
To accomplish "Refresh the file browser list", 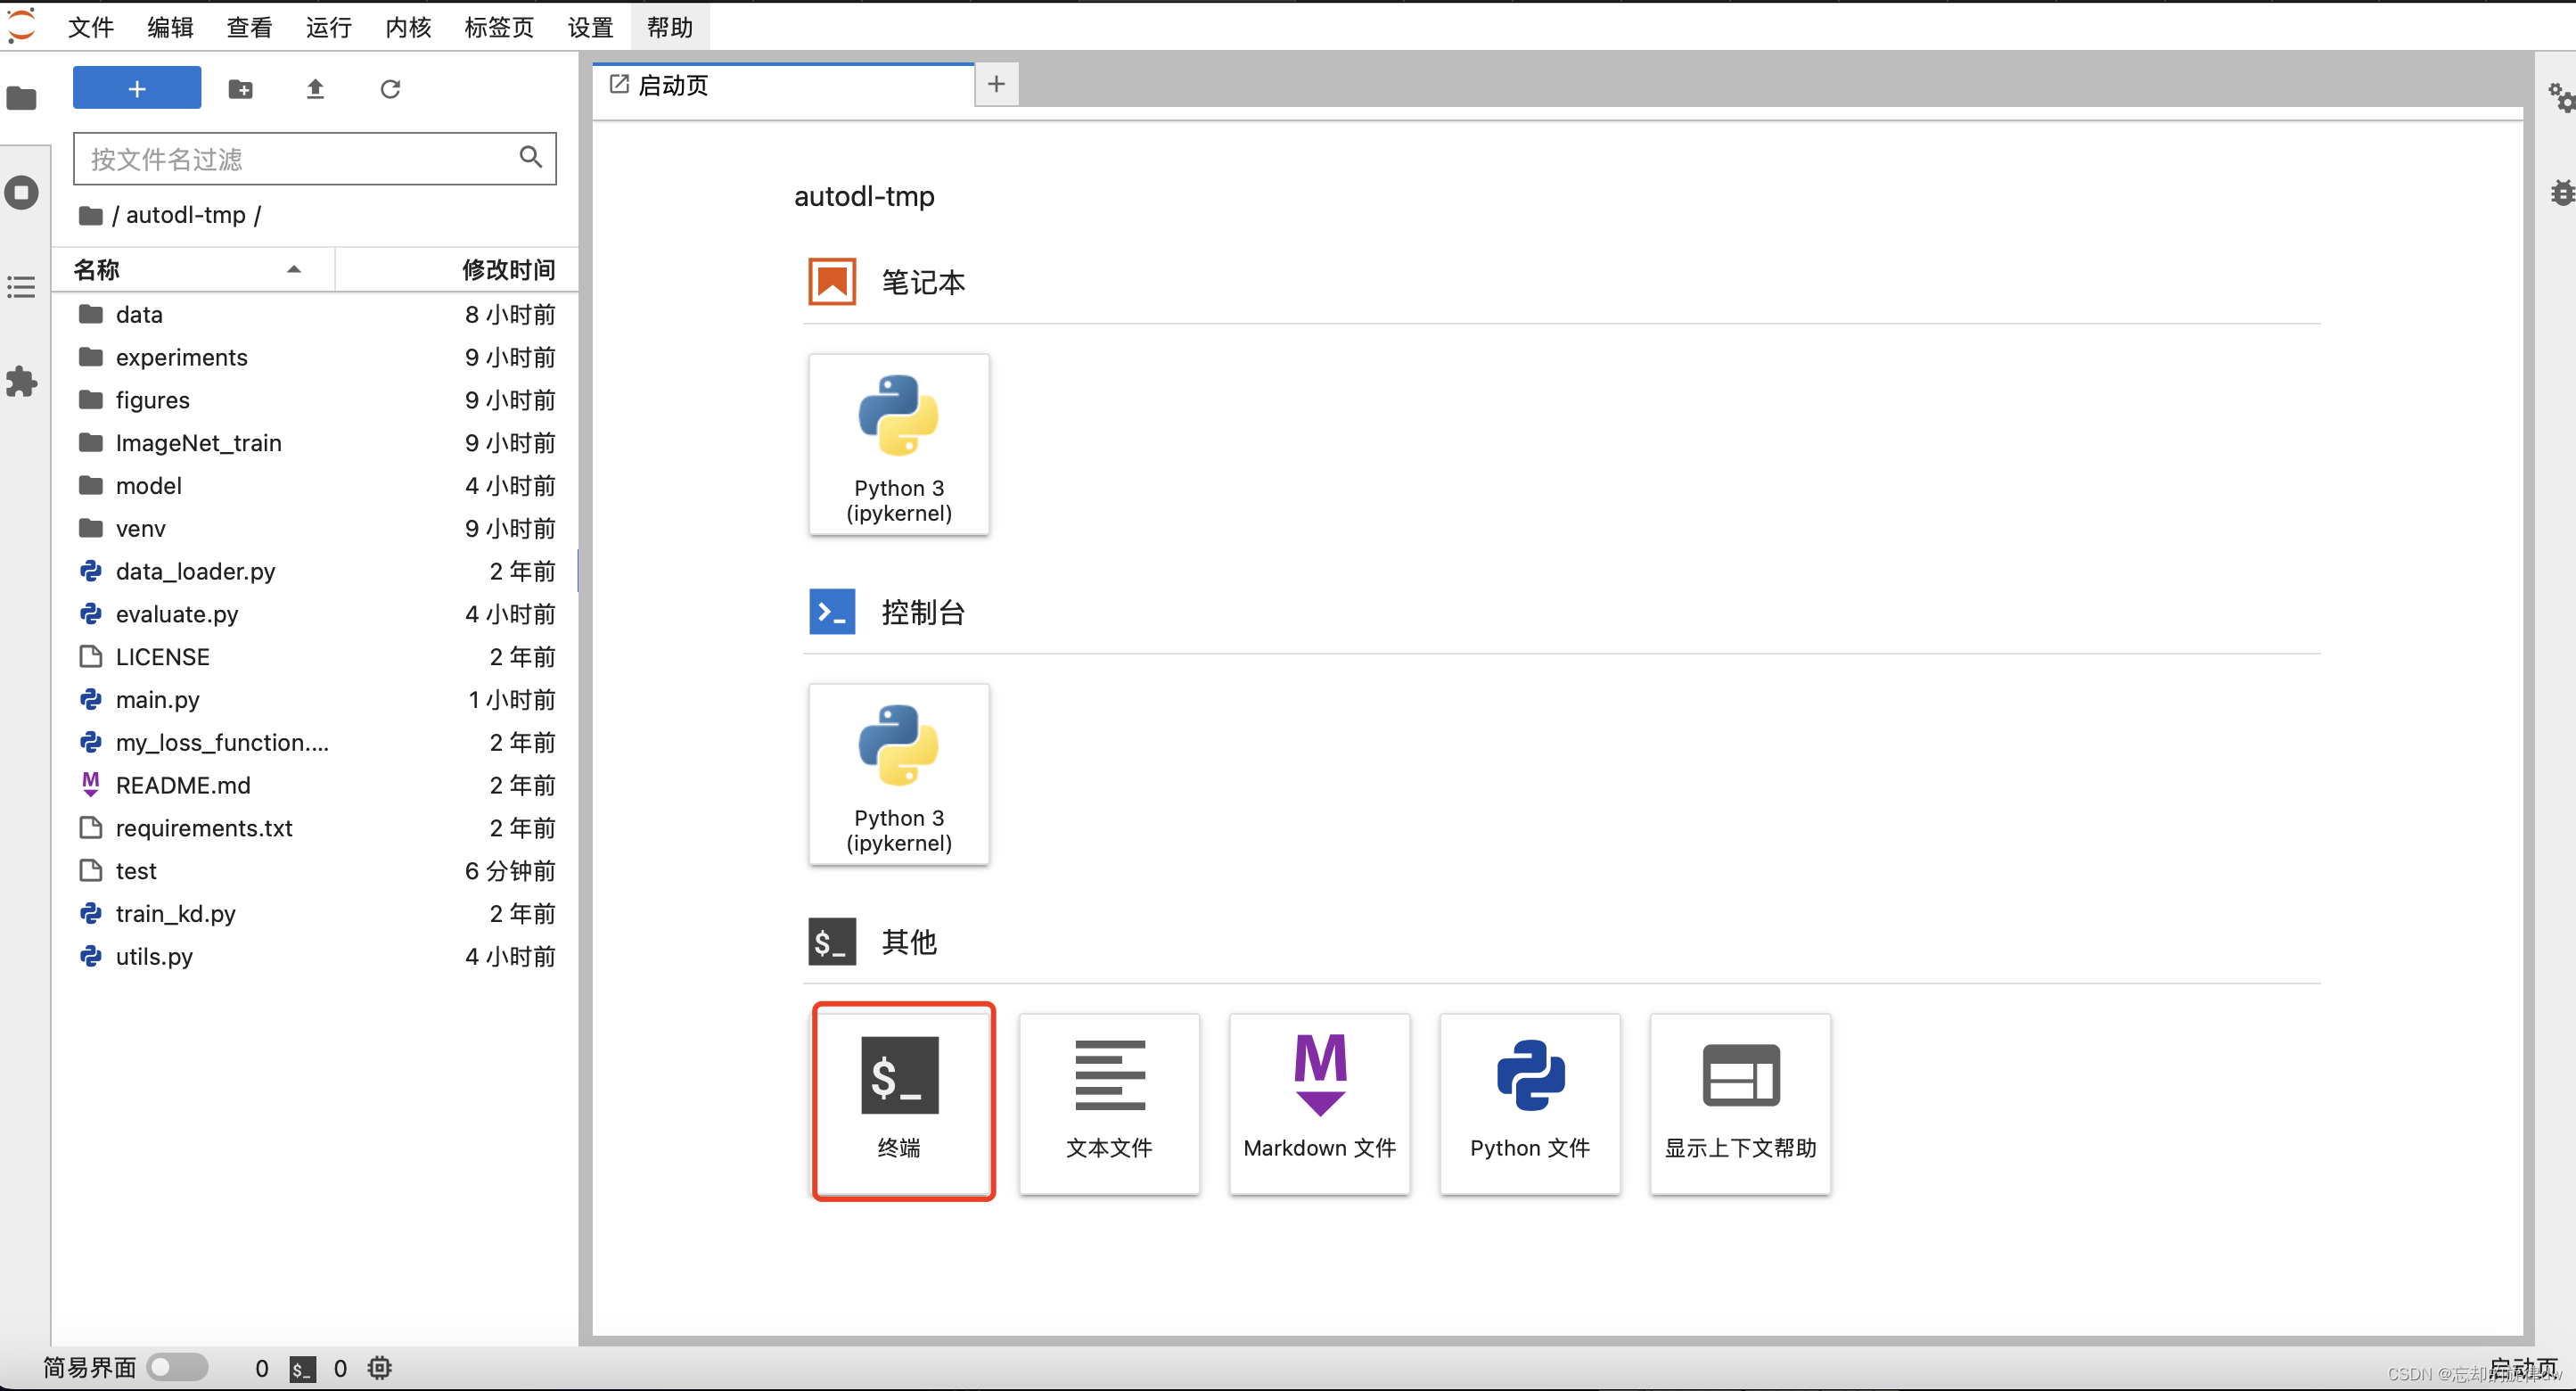I will tap(390, 89).
